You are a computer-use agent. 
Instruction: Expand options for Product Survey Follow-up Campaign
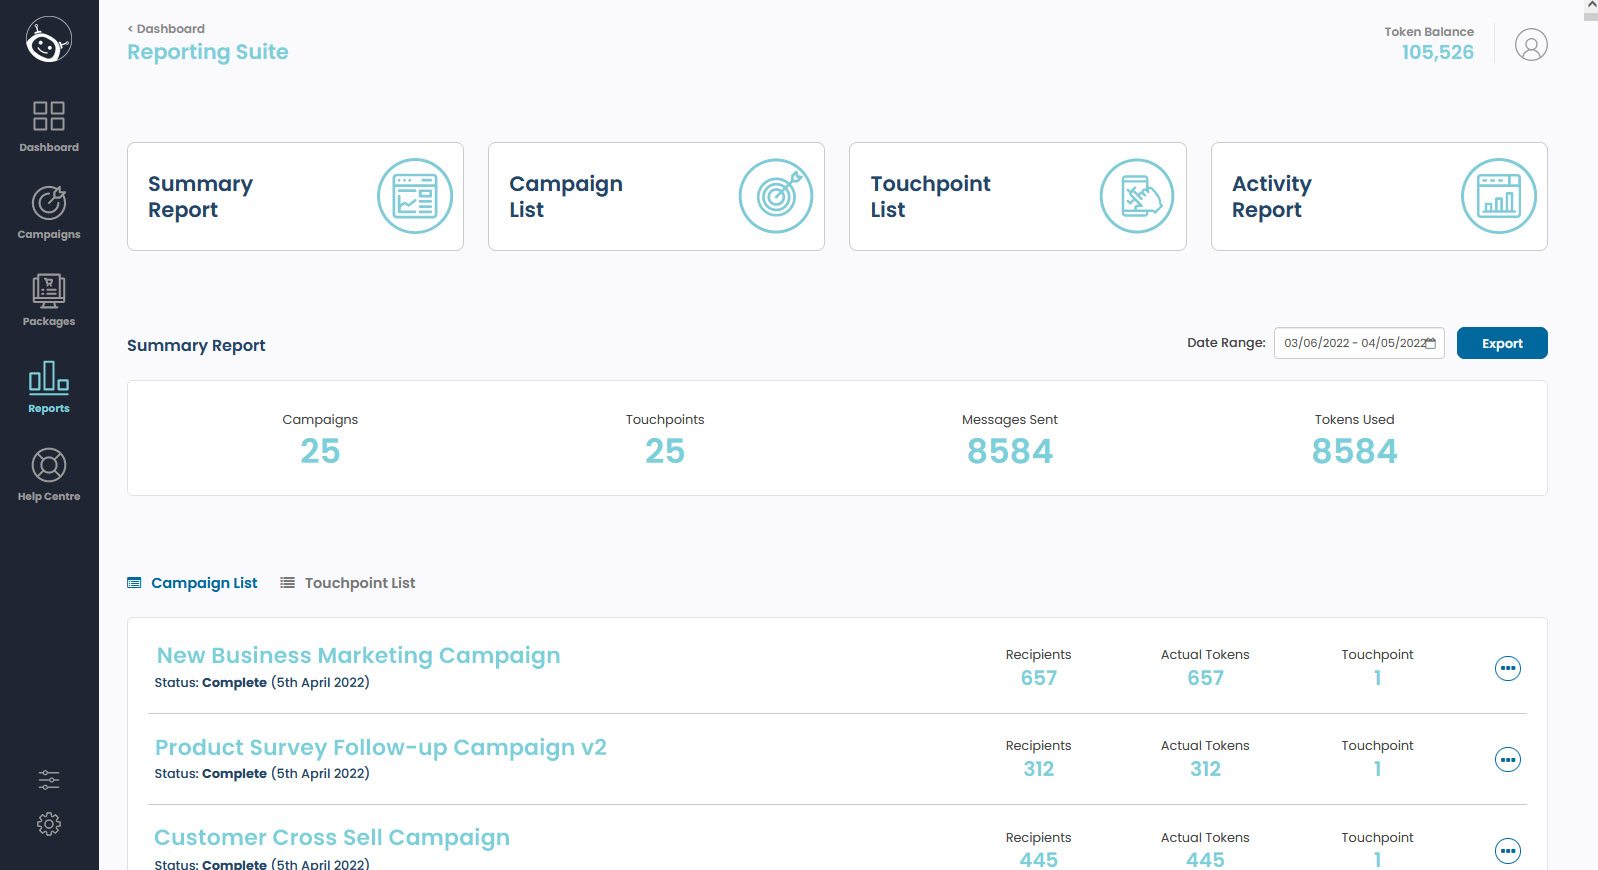1507,760
